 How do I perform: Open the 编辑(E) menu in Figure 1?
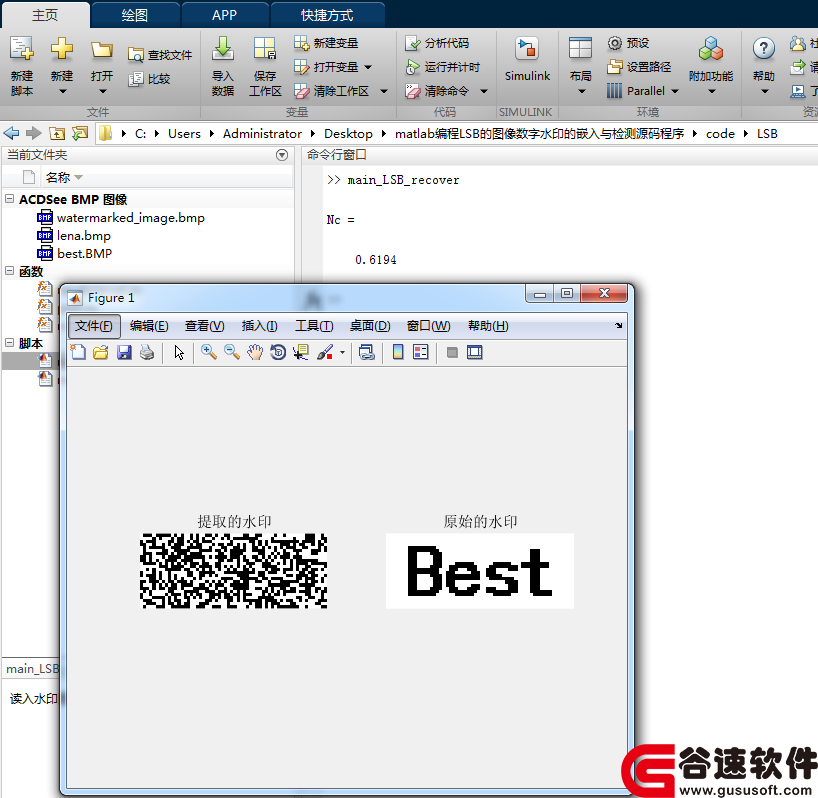tap(149, 326)
